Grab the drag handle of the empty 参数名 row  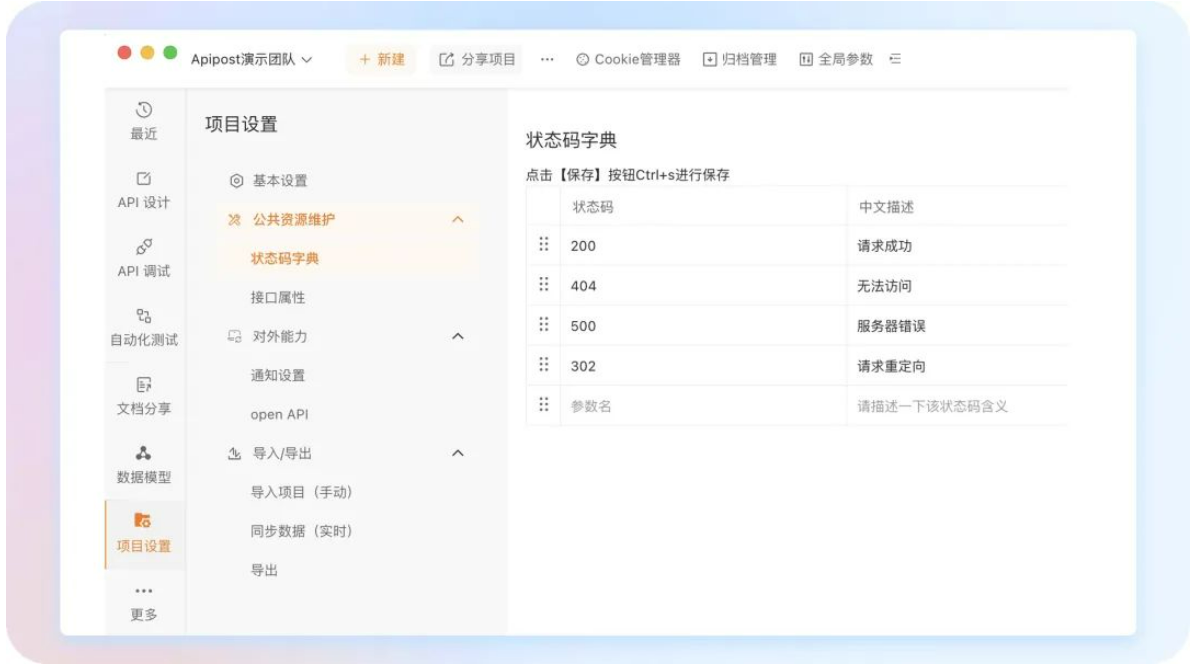pyautogui.click(x=544, y=405)
